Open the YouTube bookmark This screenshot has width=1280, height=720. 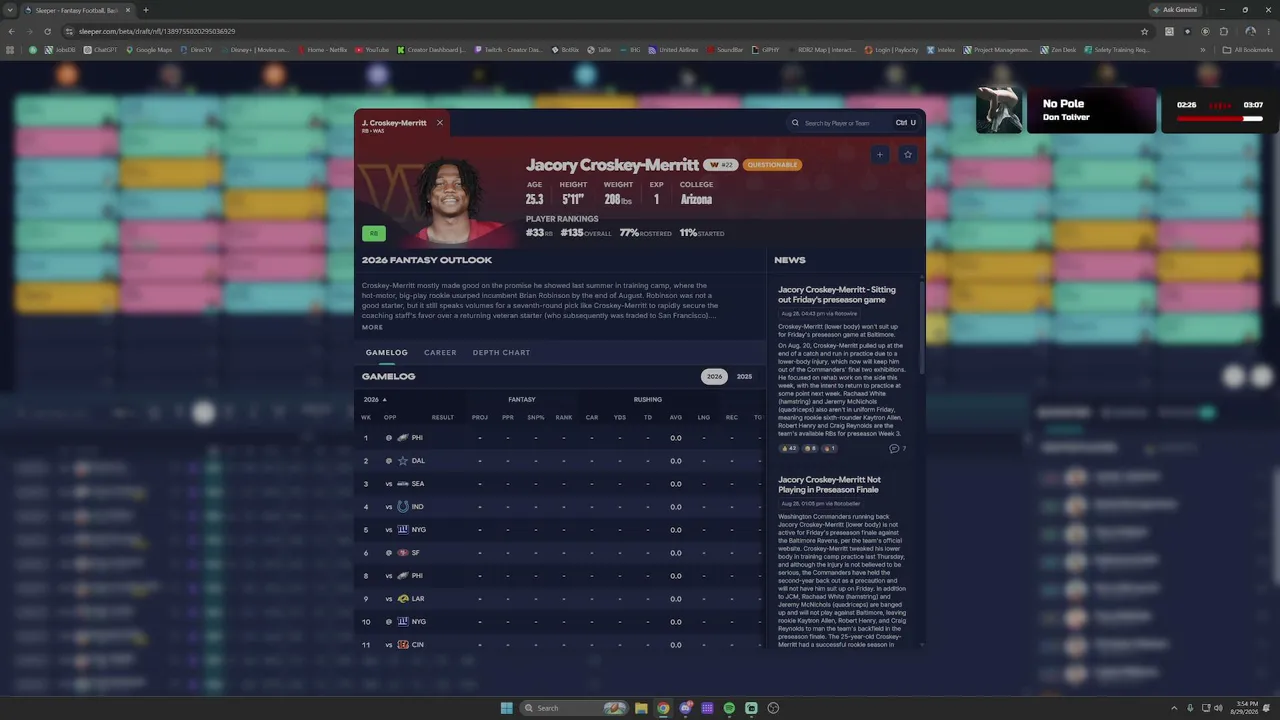373,50
